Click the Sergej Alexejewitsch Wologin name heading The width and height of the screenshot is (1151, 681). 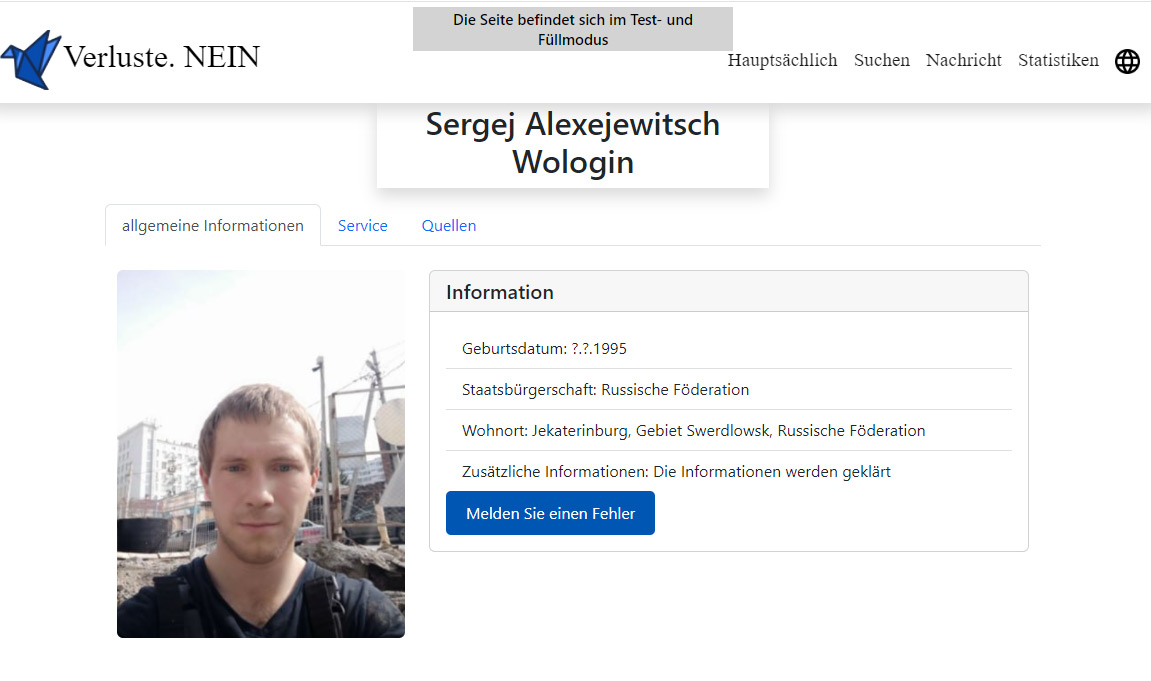573,143
